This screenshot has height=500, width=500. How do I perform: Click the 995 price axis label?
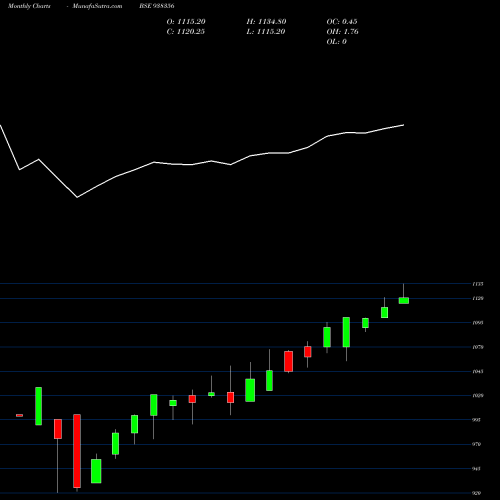click(477, 420)
